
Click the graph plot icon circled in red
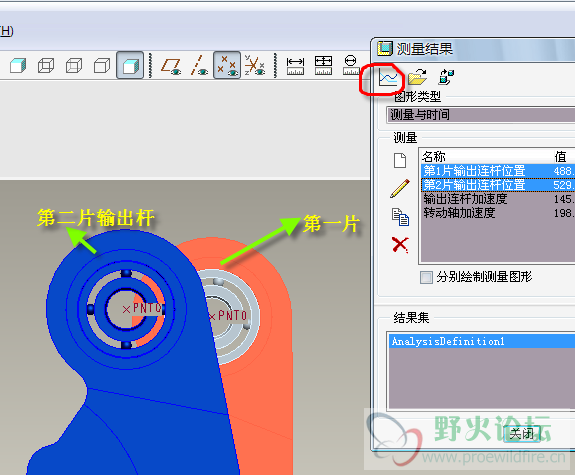point(388,78)
